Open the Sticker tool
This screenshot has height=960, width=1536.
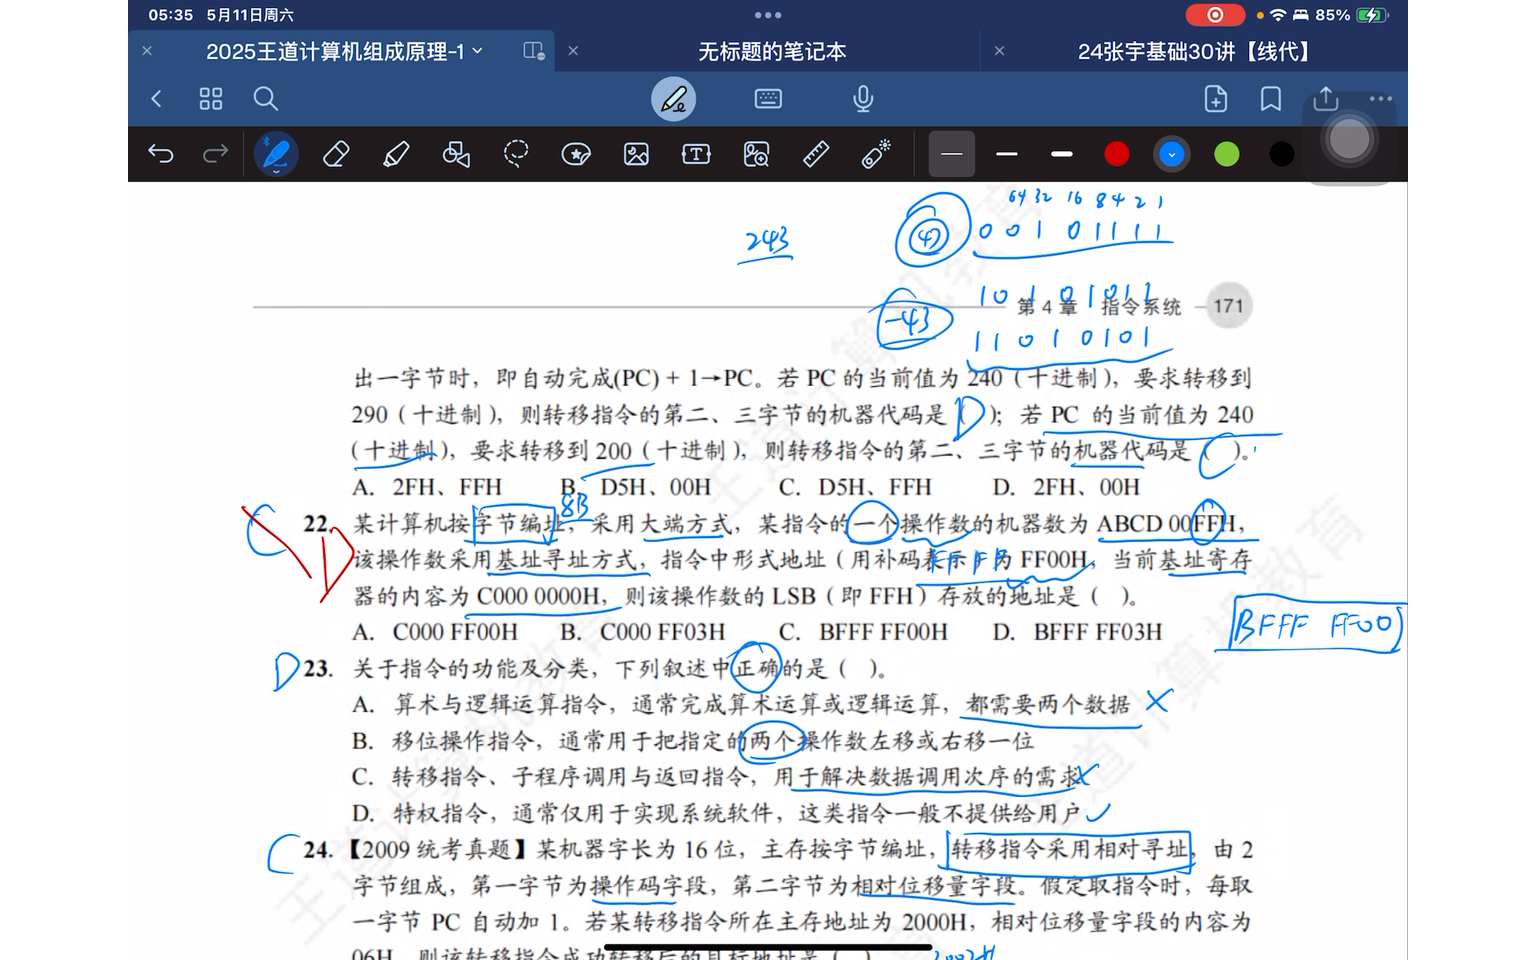click(576, 154)
